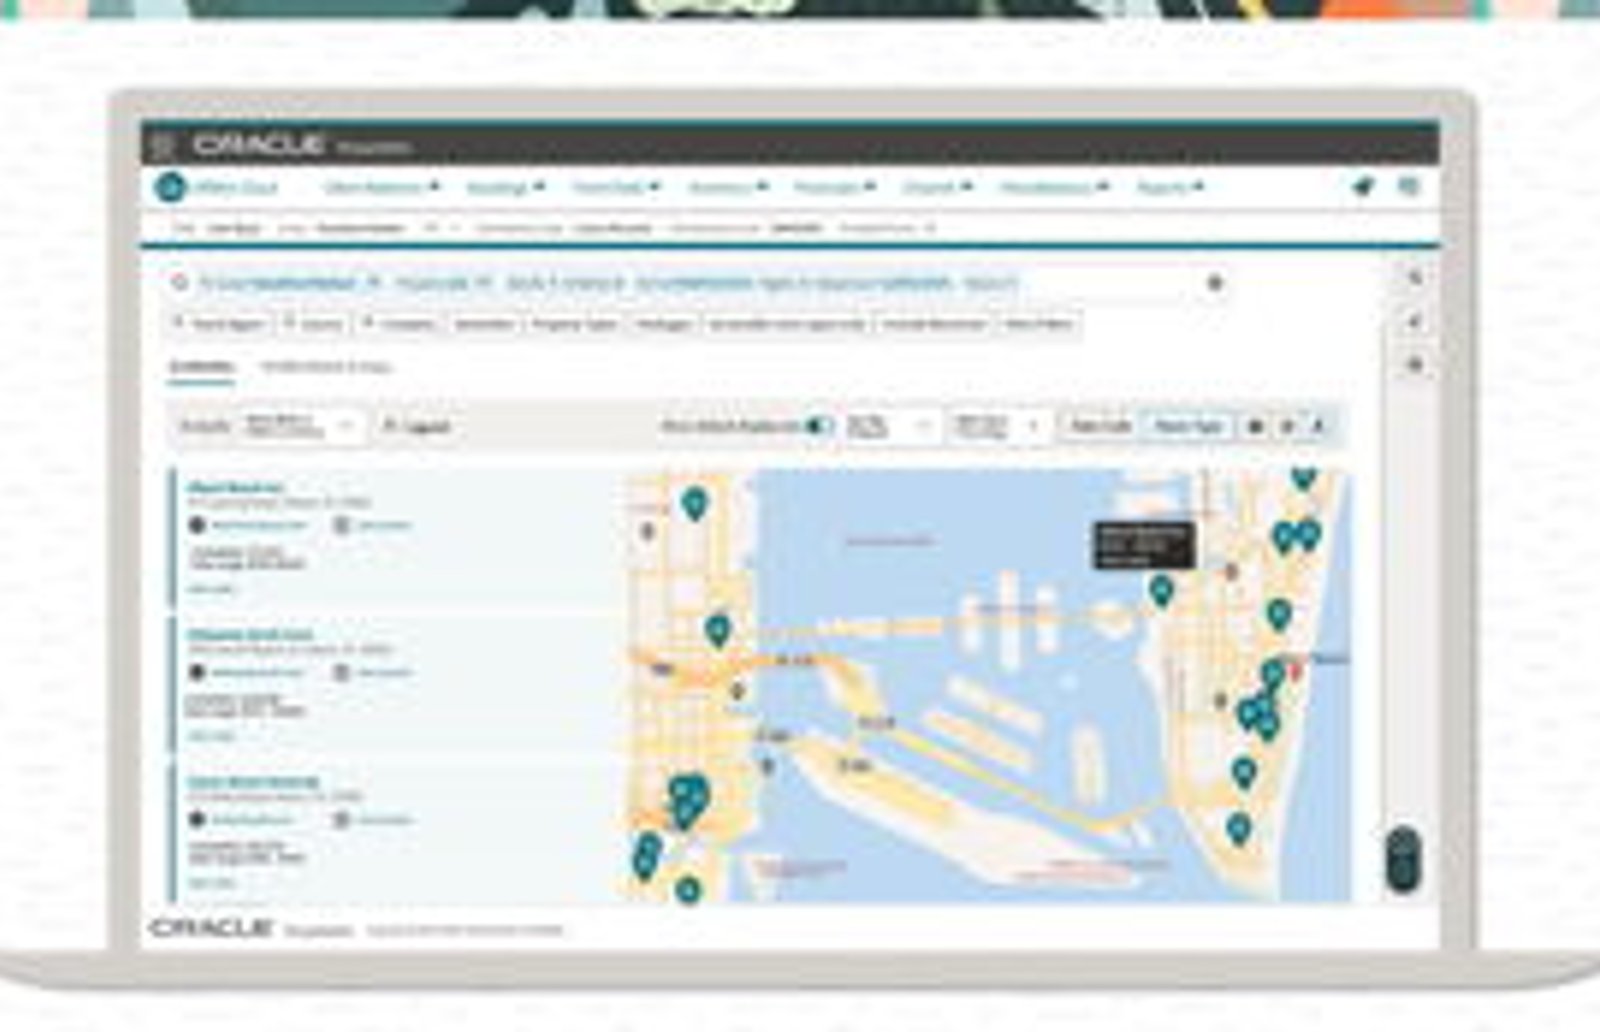Viewport: 1600px width, 1032px height.
Task: Open the Front Desk menu
Action: pos(616,187)
